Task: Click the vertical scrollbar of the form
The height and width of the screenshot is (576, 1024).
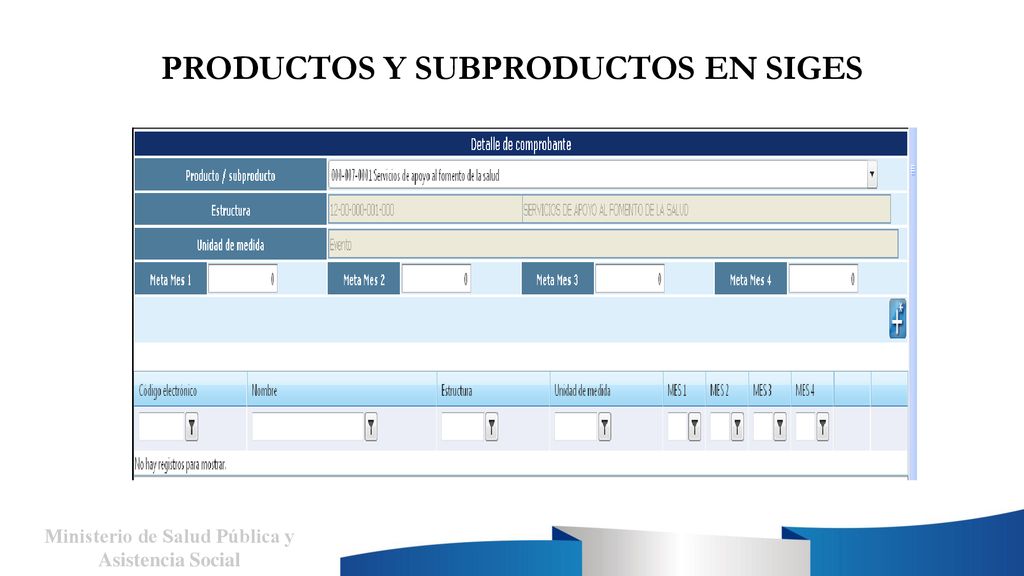Action: [913, 304]
